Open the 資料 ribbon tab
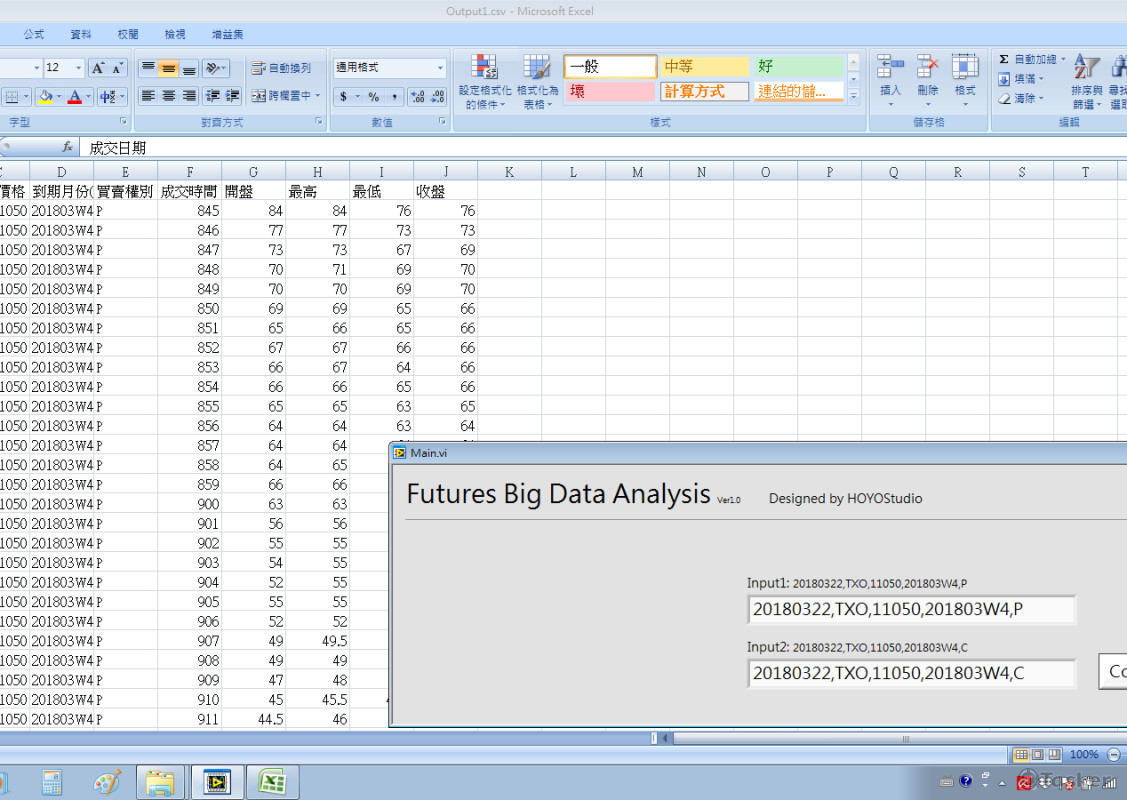This screenshot has width=1127, height=800. [81, 34]
